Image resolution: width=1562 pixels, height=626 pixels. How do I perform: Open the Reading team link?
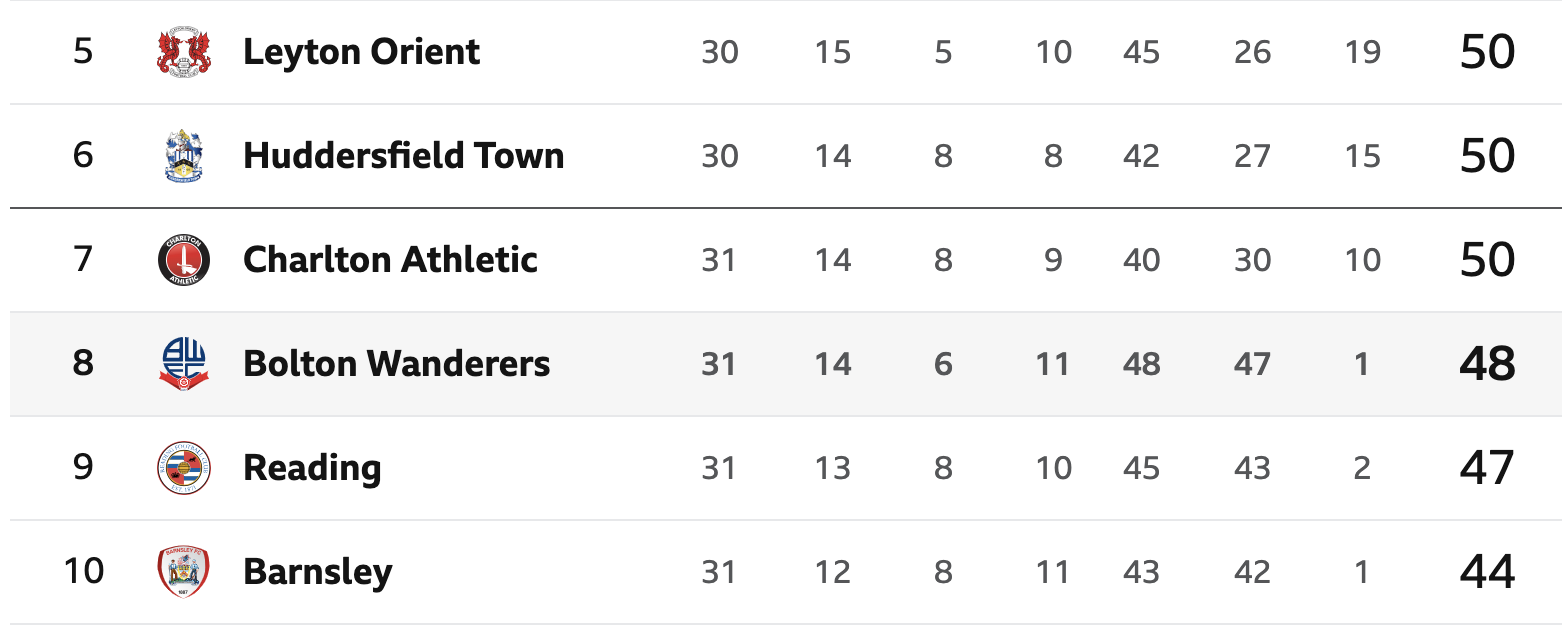[x=313, y=468]
